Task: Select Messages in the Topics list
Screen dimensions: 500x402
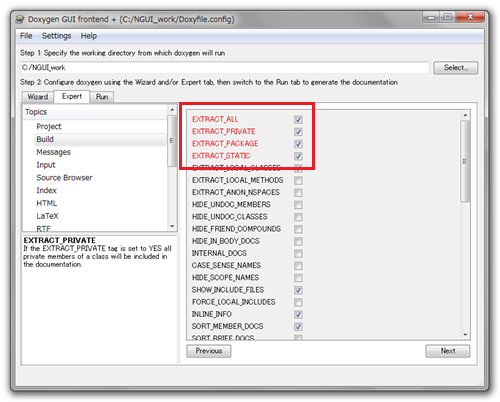Action: tap(53, 152)
